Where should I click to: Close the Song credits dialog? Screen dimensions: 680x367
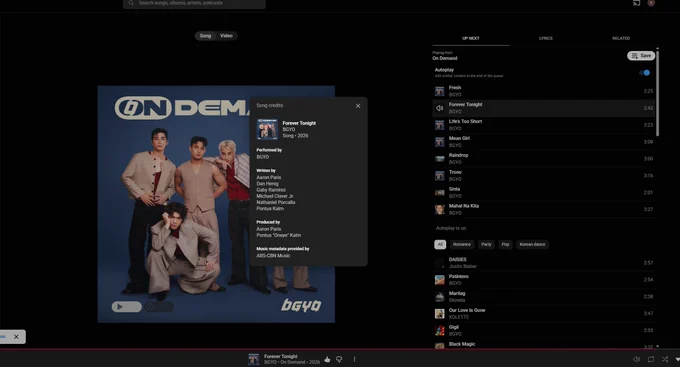[x=358, y=106]
